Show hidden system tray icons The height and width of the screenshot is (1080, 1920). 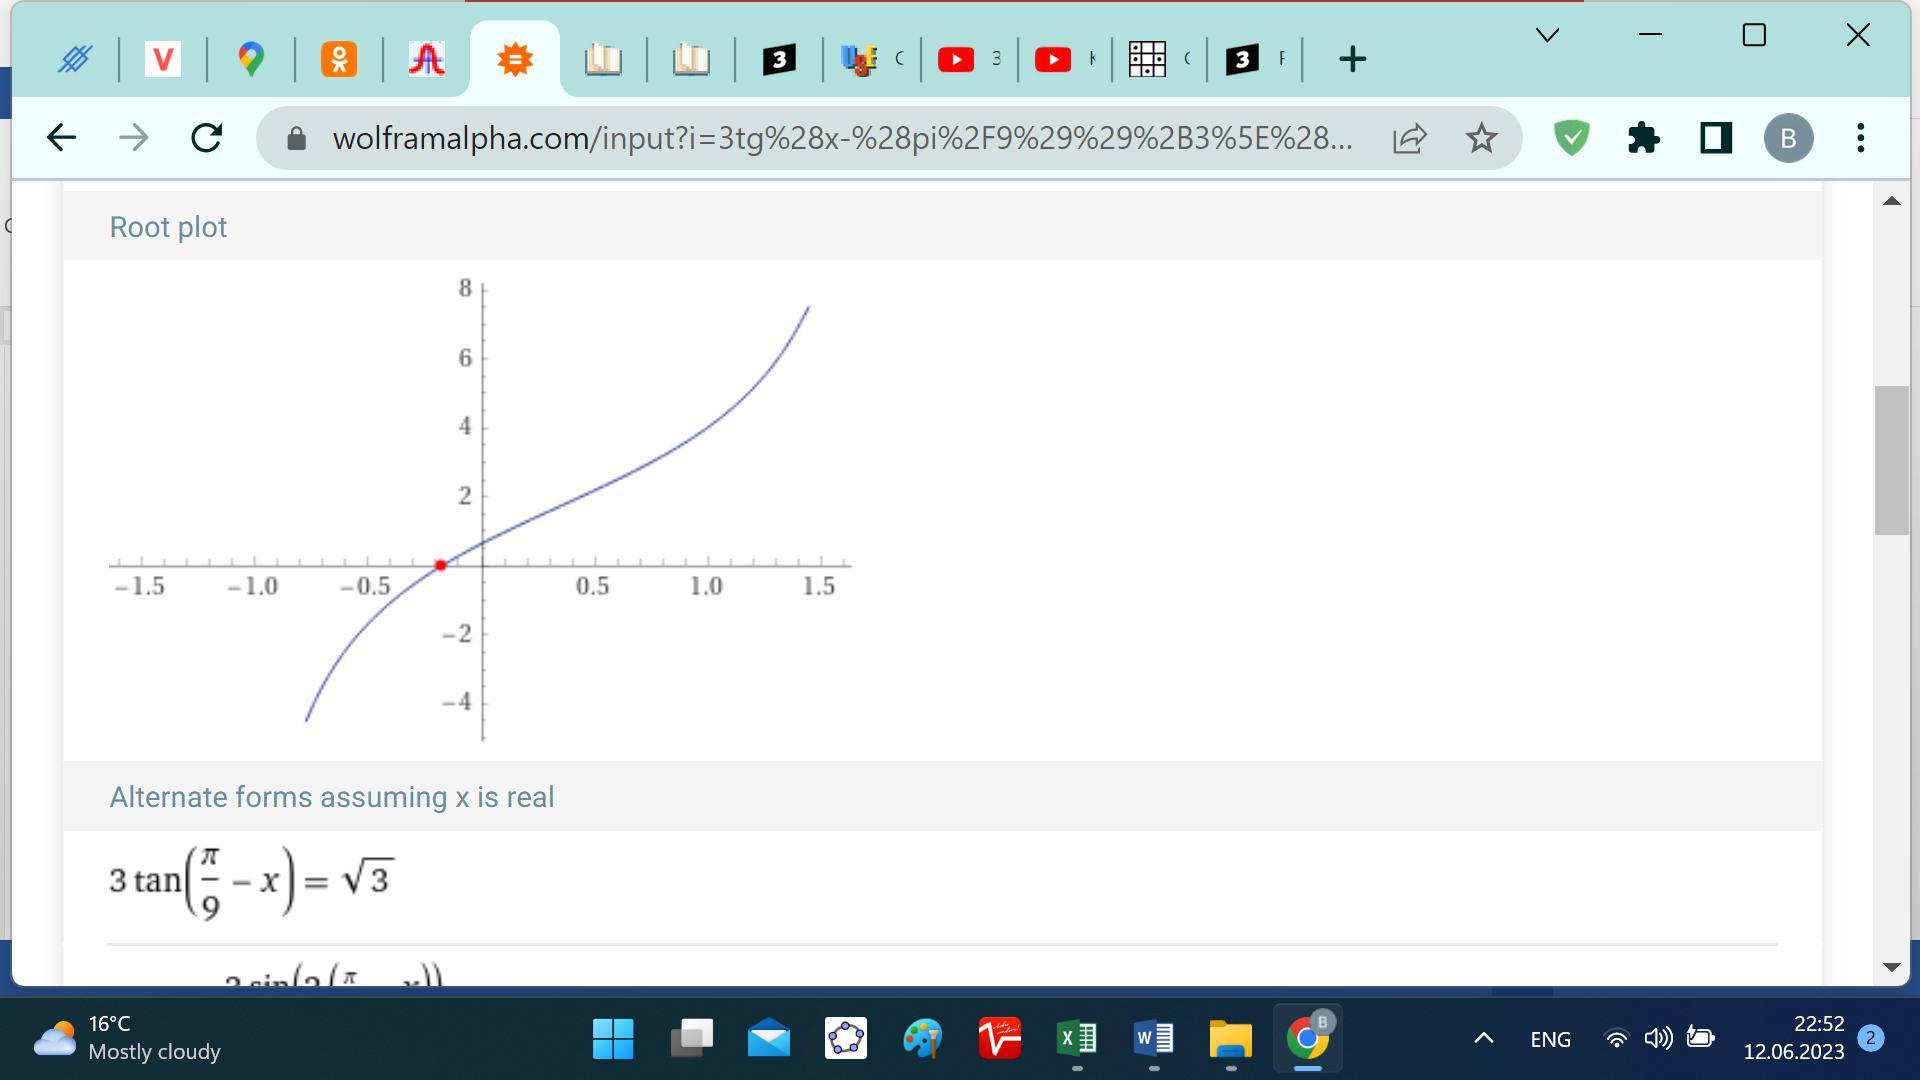(x=1484, y=1039)
